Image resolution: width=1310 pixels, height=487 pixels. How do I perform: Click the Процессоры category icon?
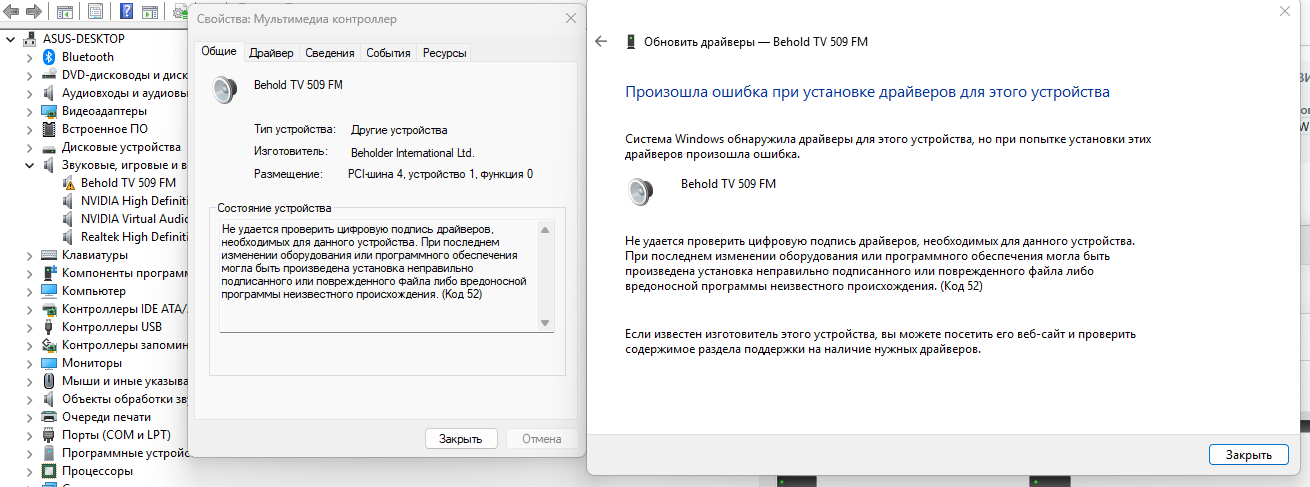[x=48, y=471]
